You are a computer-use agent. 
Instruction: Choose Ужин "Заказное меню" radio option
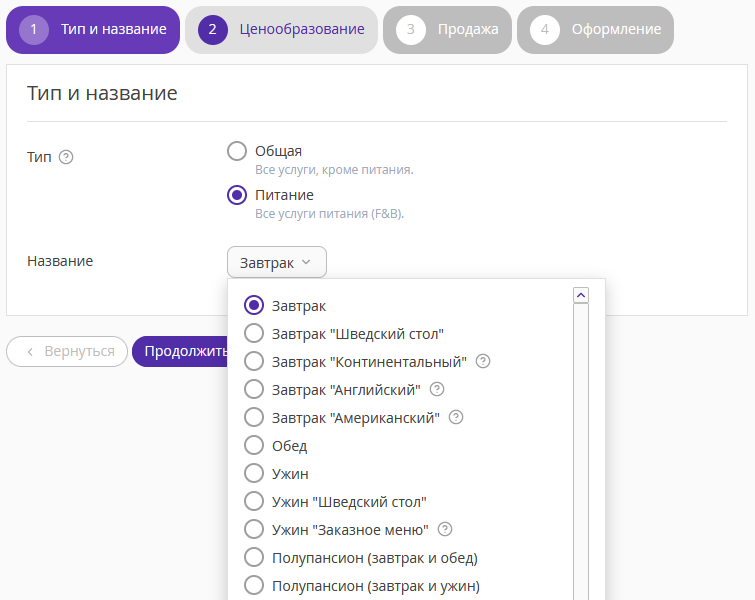tap(254, 529)
